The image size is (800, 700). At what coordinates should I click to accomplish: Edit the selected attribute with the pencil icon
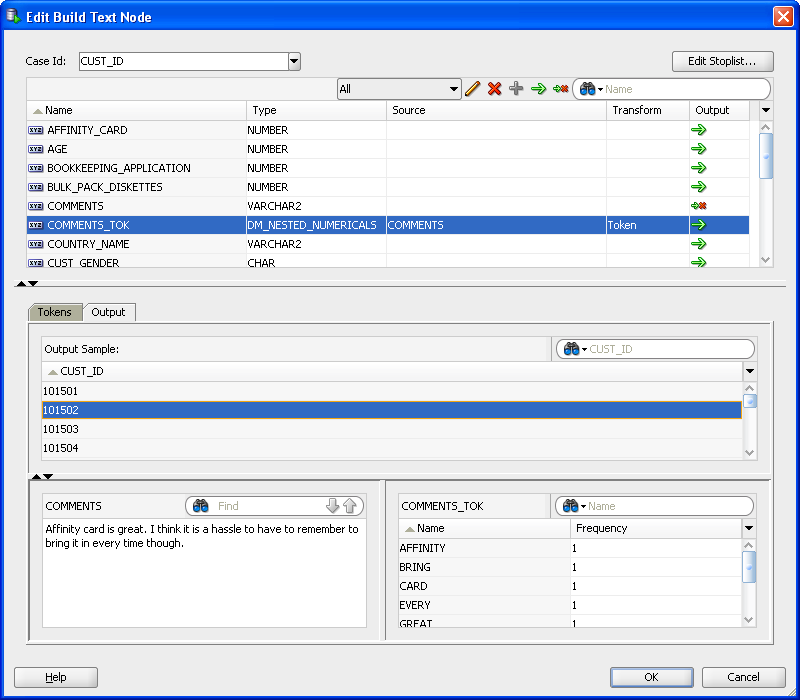472,89
